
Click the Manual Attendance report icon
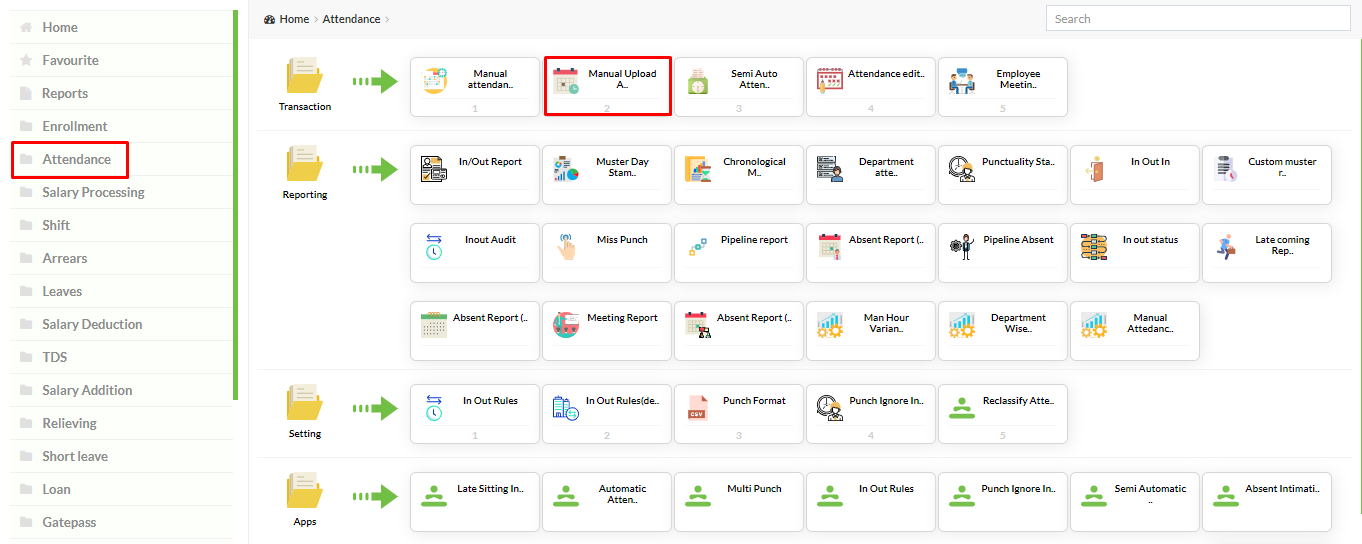tap(1094, 325)
